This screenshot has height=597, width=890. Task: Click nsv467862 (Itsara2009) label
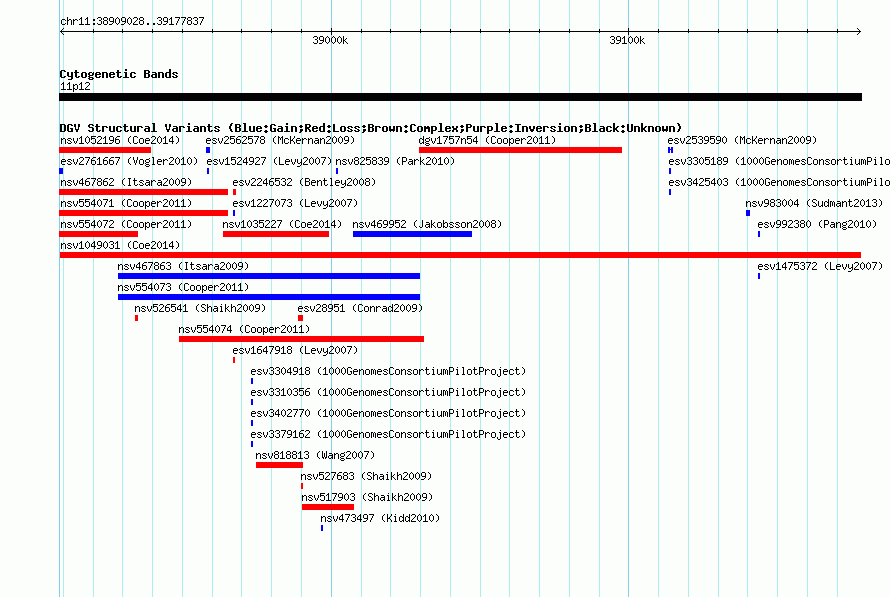point(126,182)
